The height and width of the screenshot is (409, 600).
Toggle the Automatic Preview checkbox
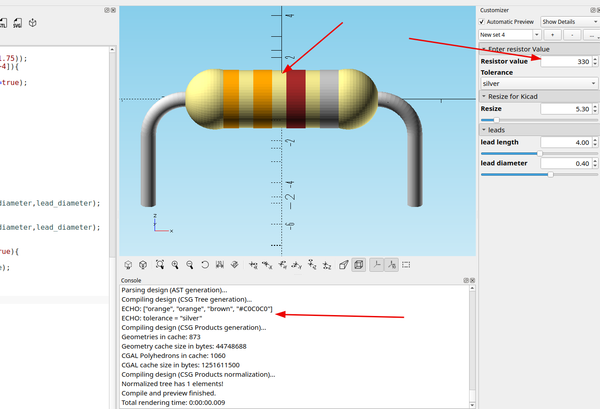(x=482, y=22)
